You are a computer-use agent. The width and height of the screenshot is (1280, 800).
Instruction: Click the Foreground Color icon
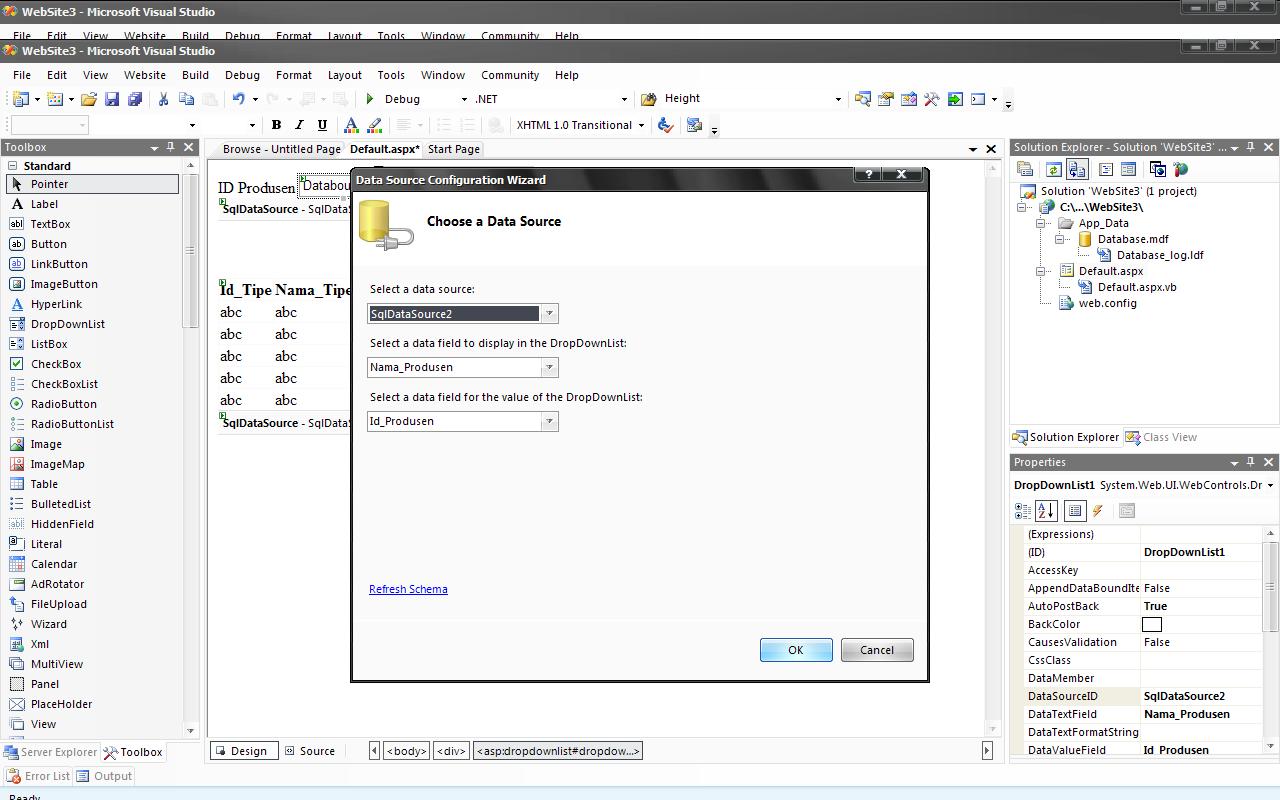[351, 125]
